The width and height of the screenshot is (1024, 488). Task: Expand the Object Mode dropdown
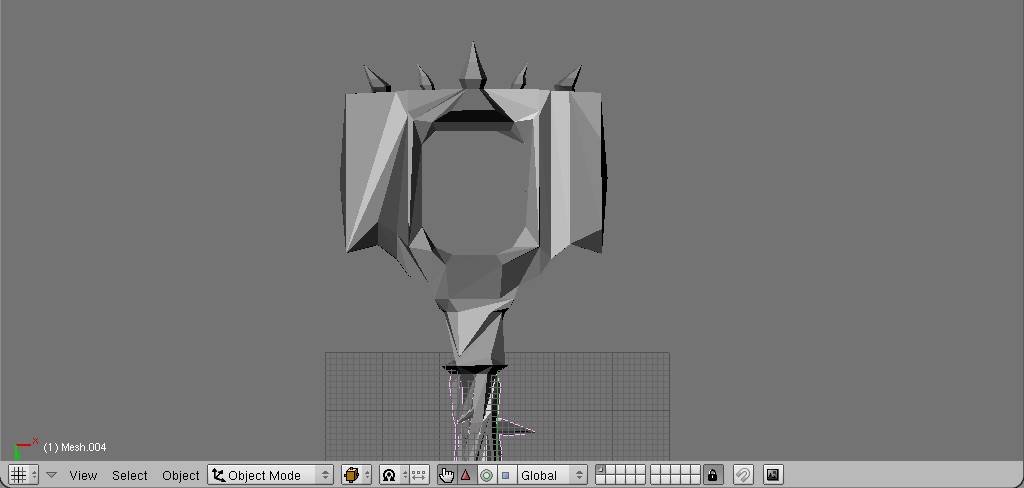(x=270, y=475)
